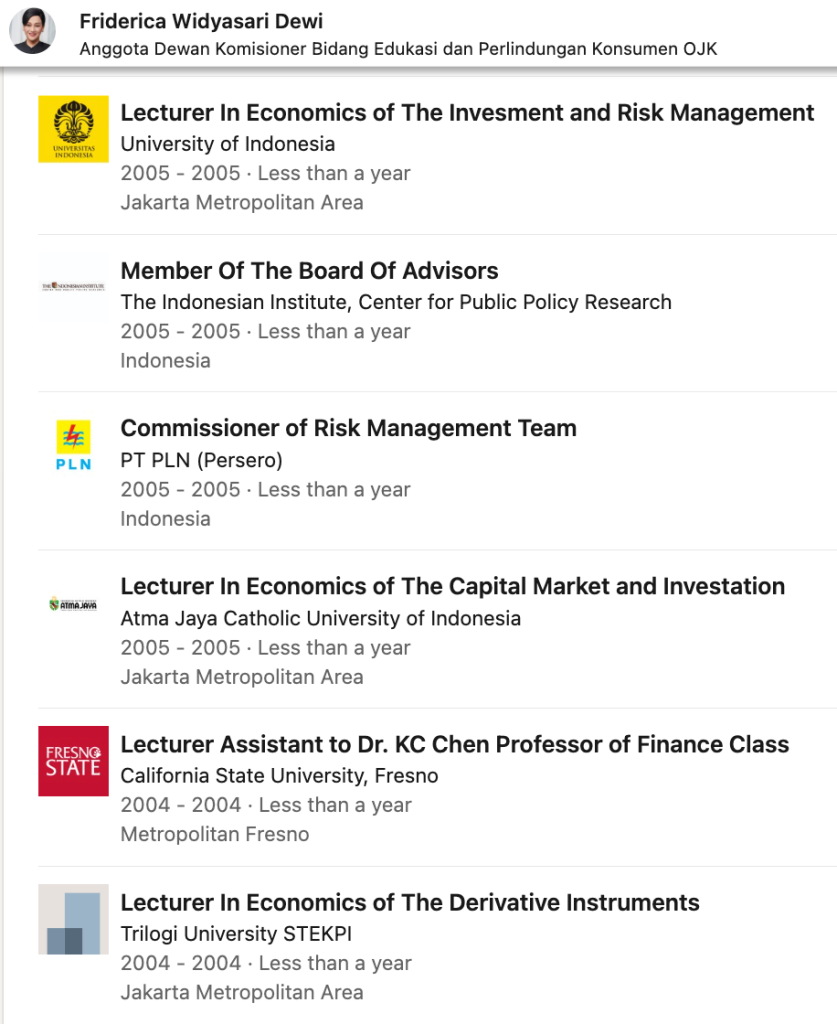Click the University of Indonesia logo
Image resolution: width=837 pixels, height=1024 pixels.
73,129
